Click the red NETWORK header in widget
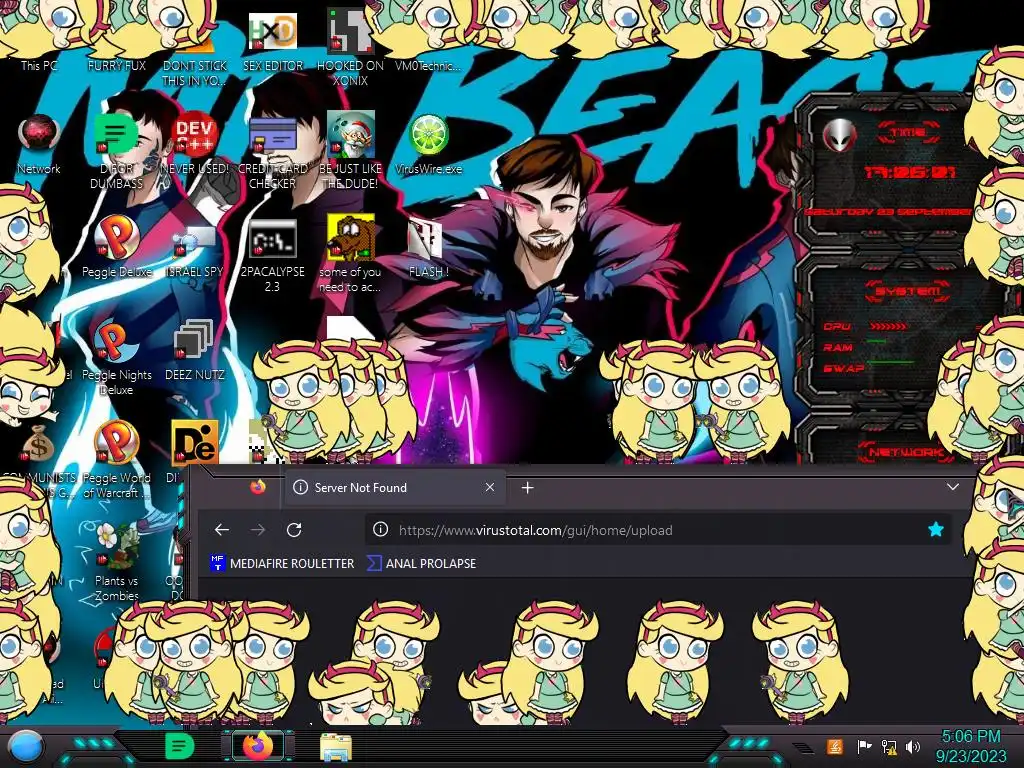The image size is (1024, 768). (x=906, y=452)
